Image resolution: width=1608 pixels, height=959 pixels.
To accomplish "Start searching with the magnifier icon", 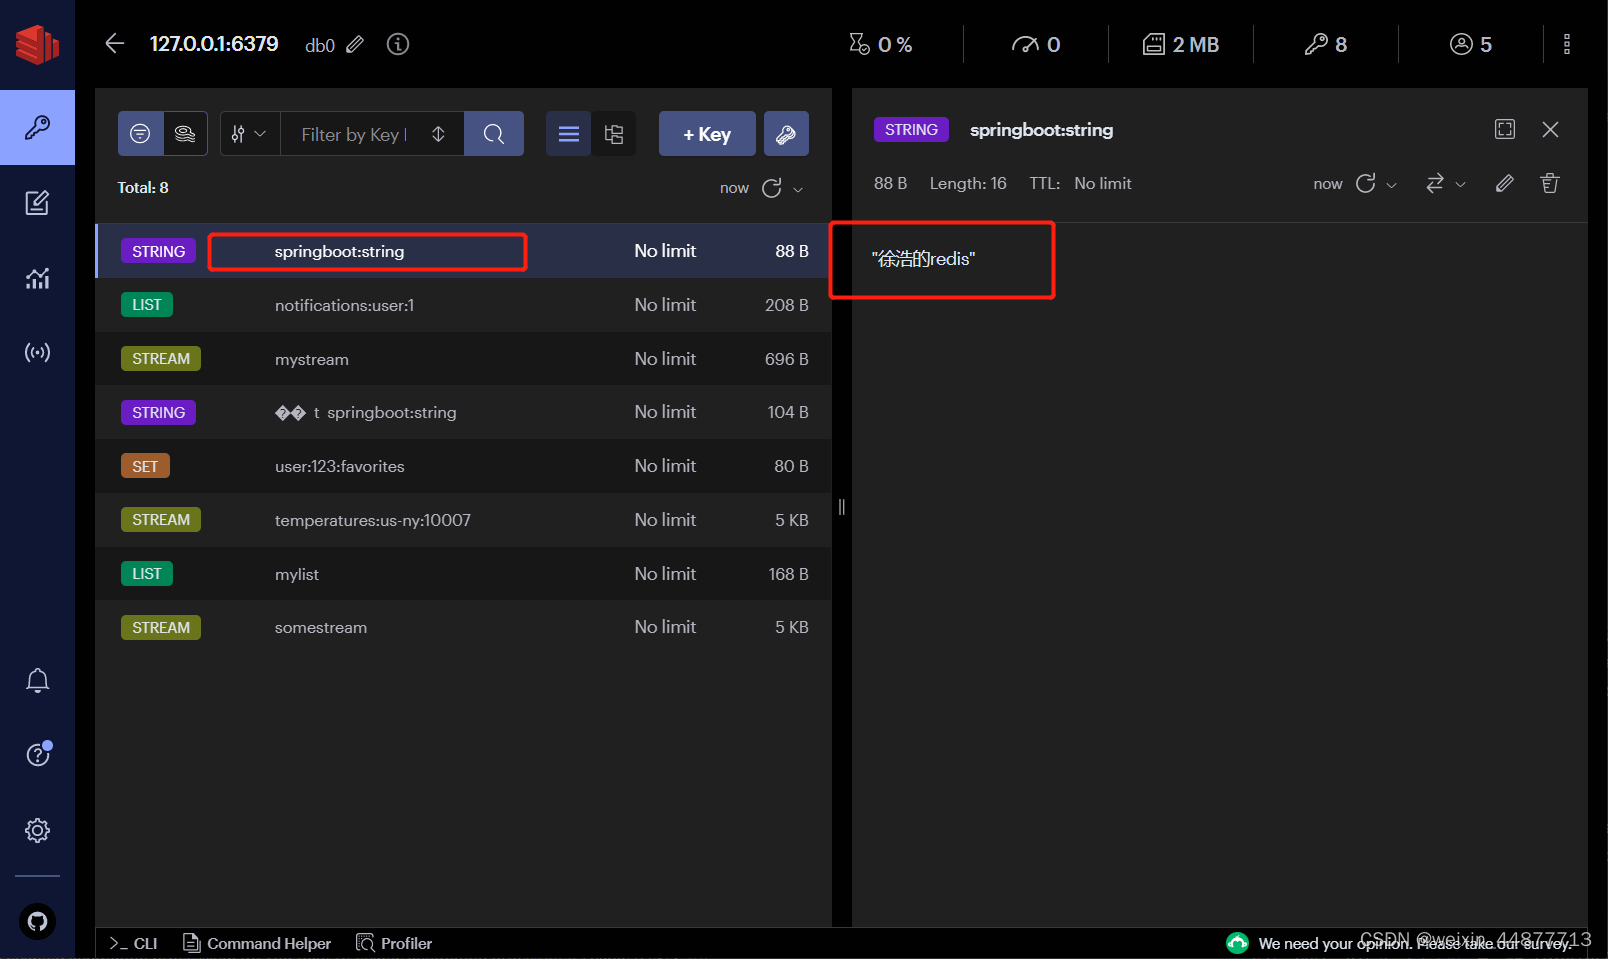I will point(493,133).
